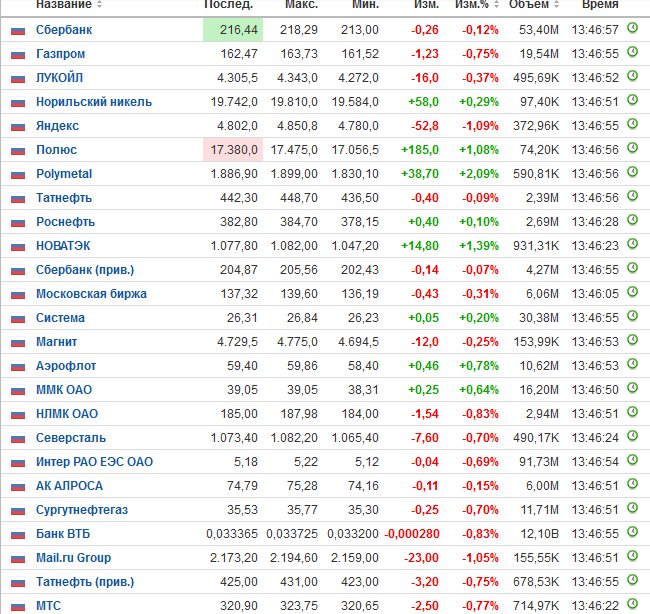This screenshot has width=650, height=614.
Task: Click the Polymetal change value +38,70
Action: coord(420,174)
